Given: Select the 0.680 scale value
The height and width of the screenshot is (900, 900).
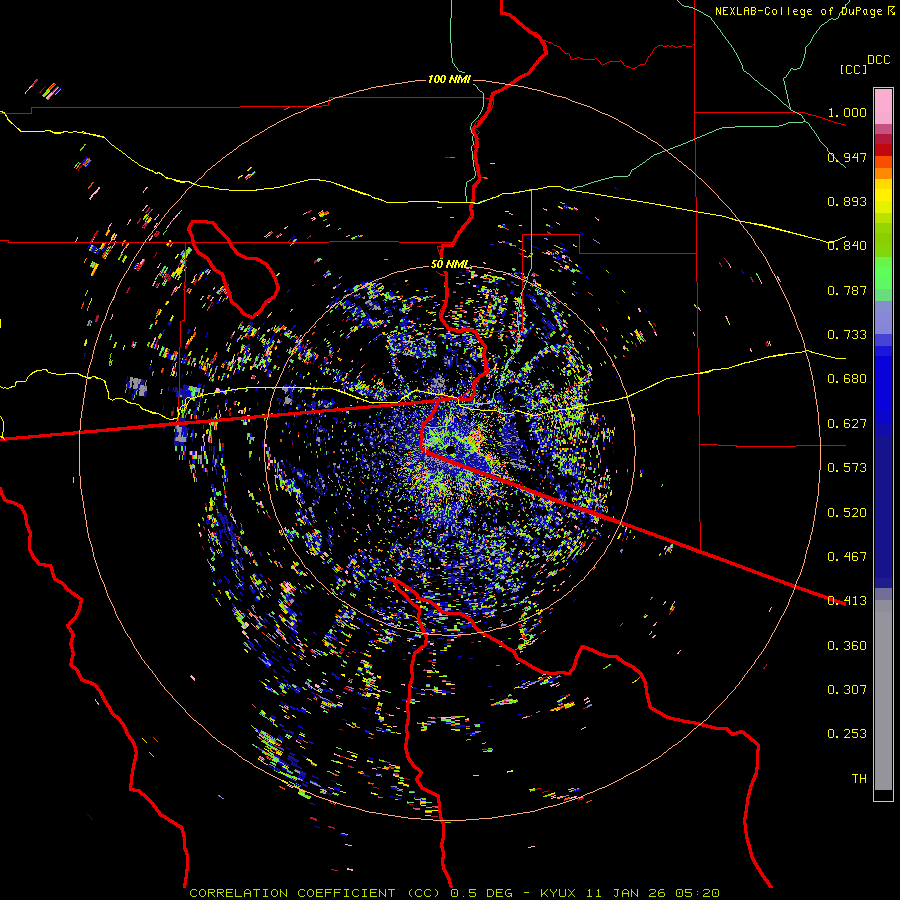Looking at the screenshot, I should click(x=847, y=379).
